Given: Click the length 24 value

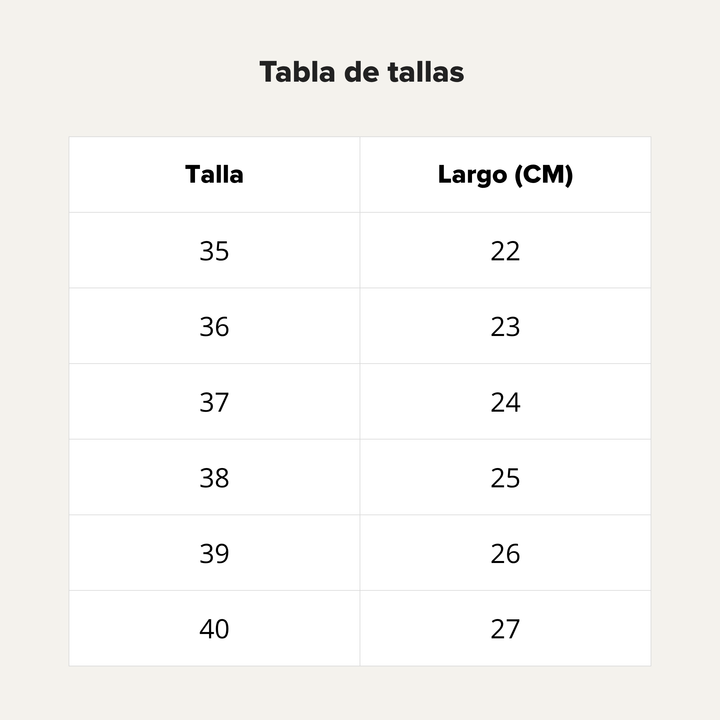Looking at the screenshot, I should [x=506, y=402].
